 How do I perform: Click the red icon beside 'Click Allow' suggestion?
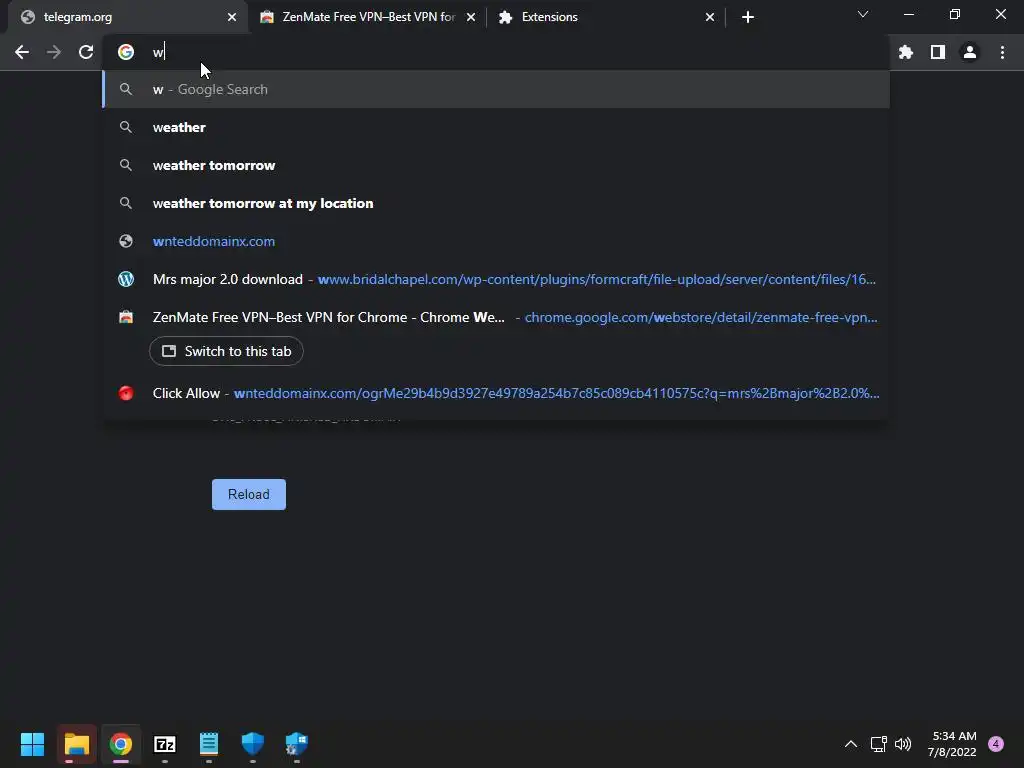[126, 393]
